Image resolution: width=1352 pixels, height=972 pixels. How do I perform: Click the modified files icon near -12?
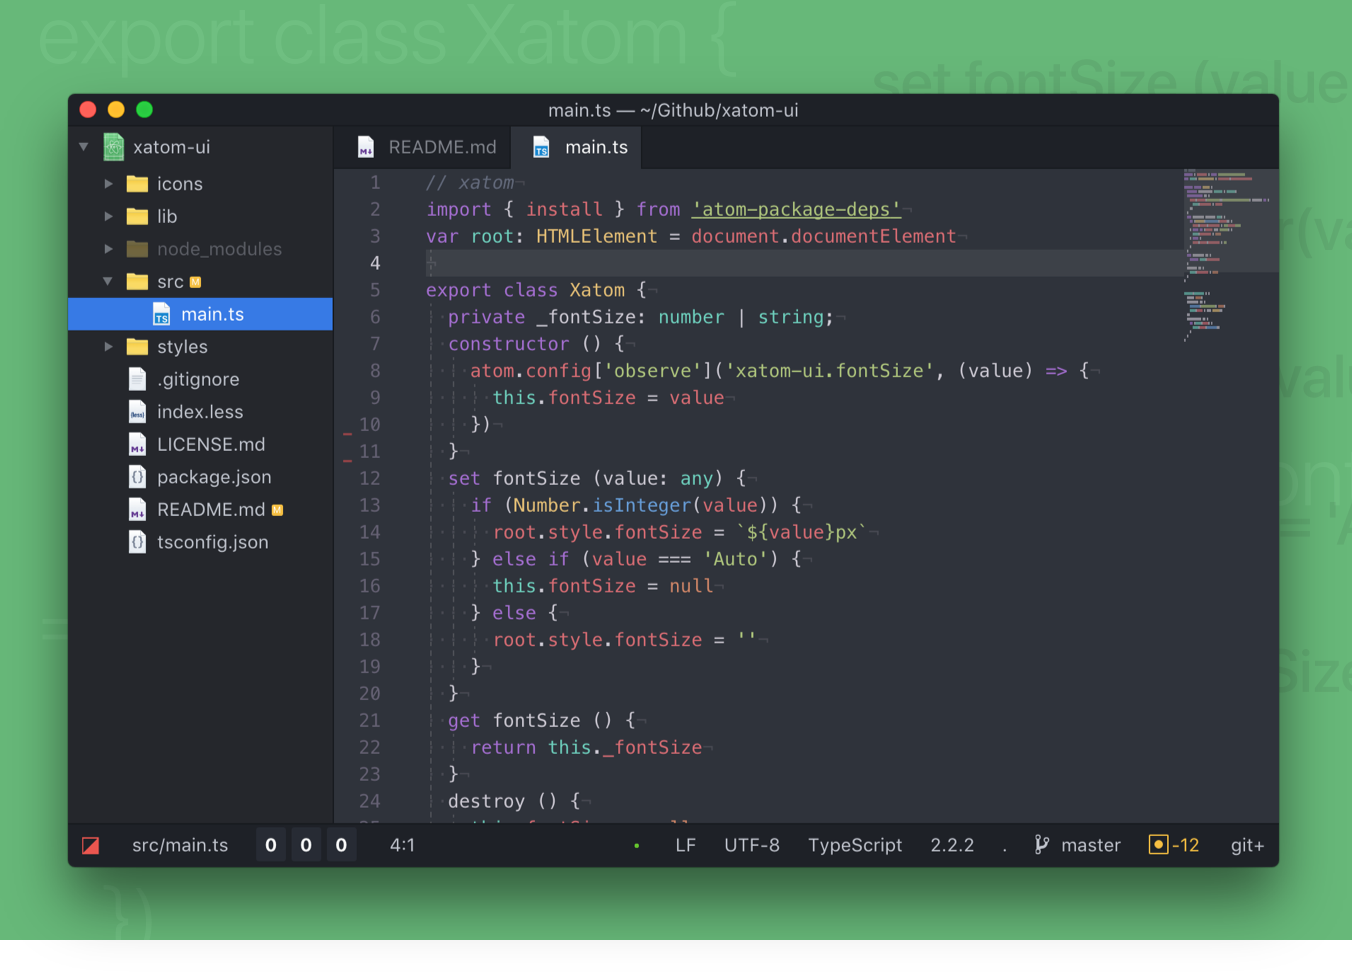coord(1158,845)
